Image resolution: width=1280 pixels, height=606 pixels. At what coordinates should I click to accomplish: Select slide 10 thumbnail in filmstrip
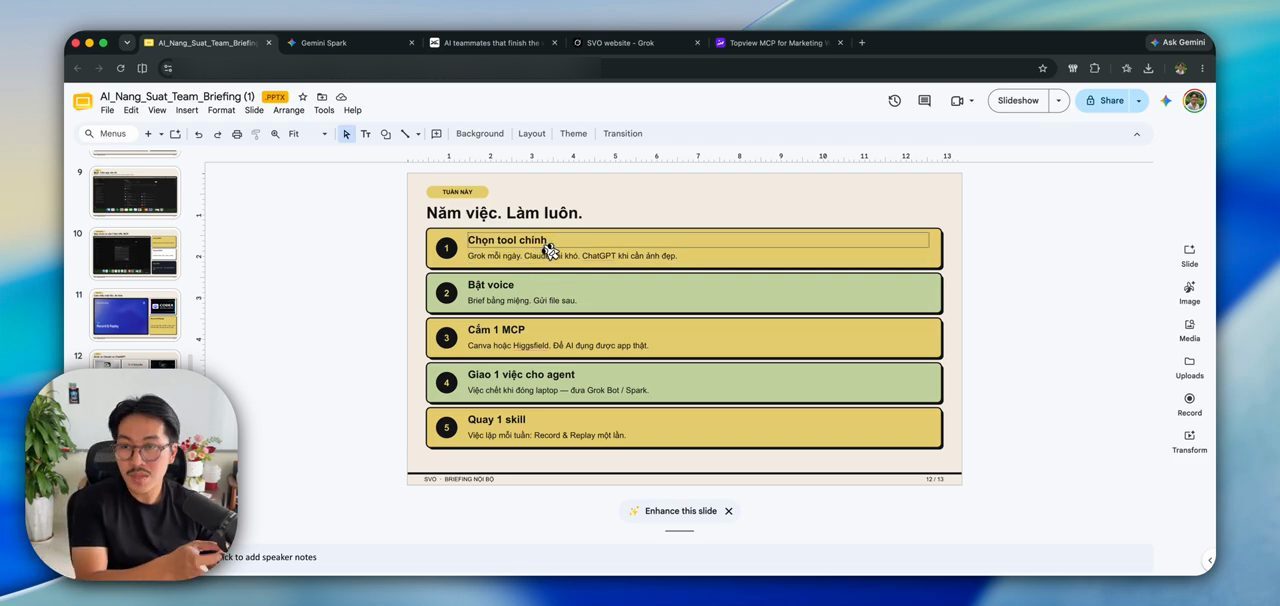tap(135, 253)
